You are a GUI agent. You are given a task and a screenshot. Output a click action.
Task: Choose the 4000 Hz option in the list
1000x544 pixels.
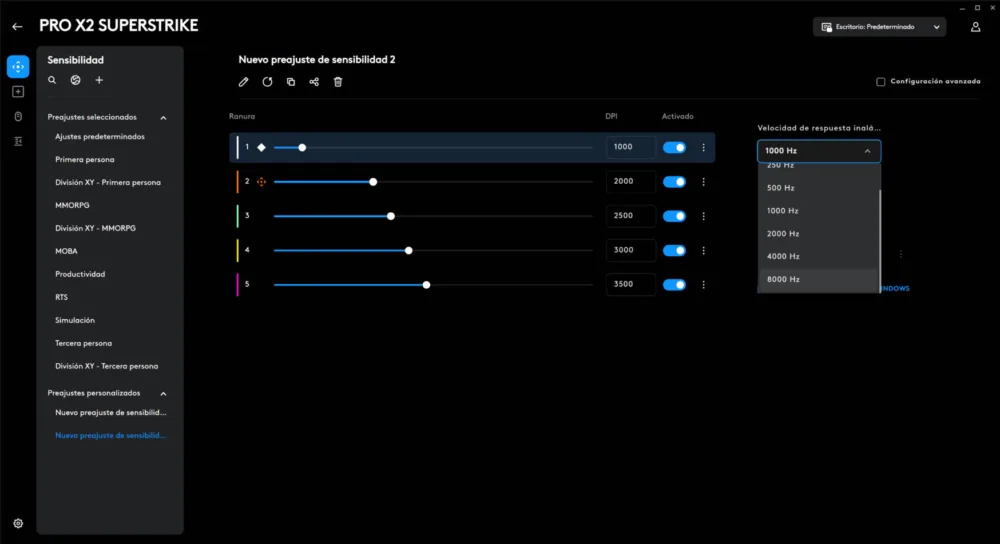pyautogui.click(x=783, y=256)
